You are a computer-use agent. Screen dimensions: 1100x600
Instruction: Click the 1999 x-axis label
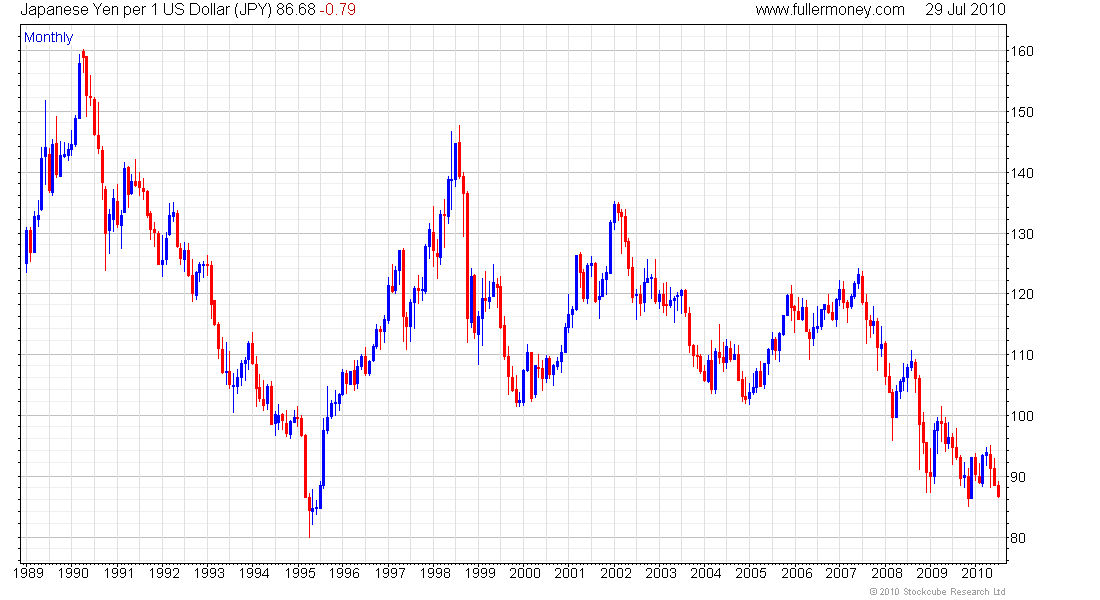(480, 573)
